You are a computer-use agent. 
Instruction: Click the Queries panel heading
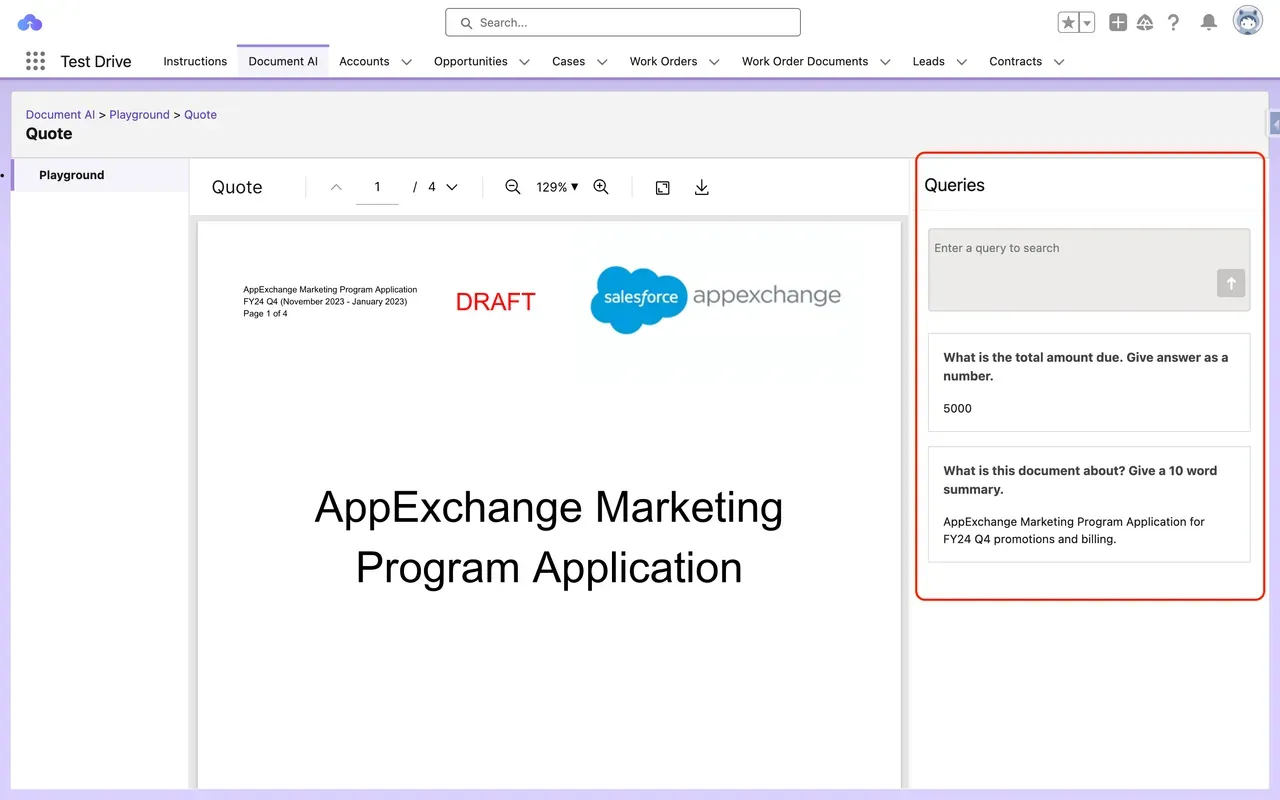click(954, 185)
